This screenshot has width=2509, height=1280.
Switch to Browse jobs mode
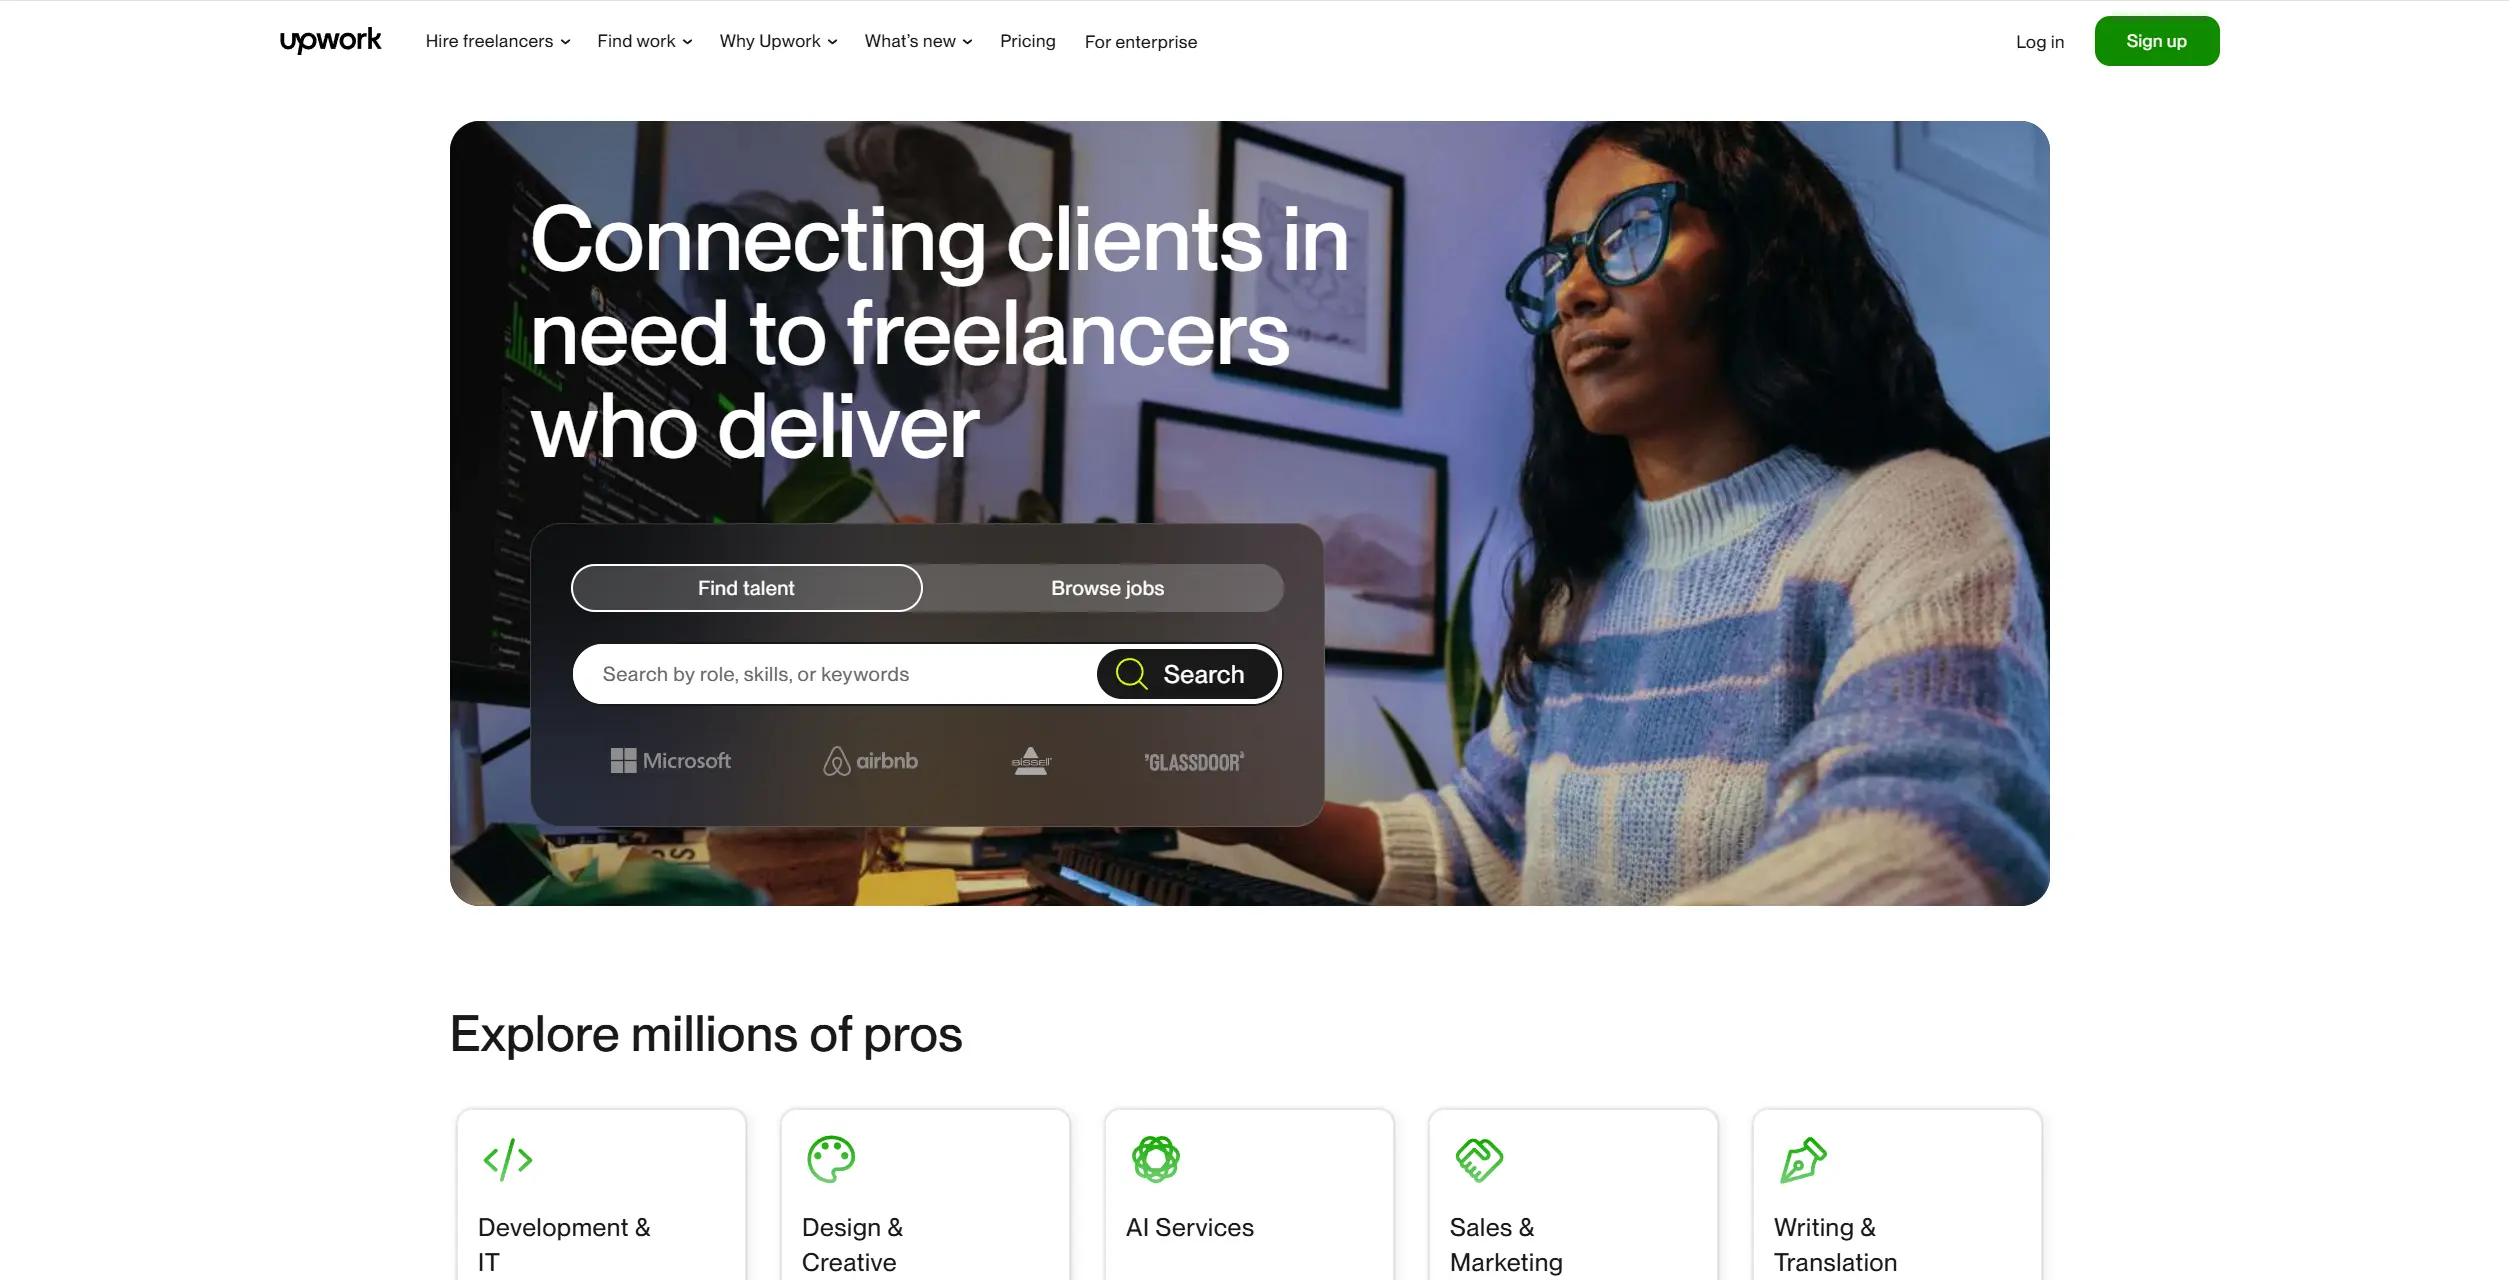(x=1107, y=588)
